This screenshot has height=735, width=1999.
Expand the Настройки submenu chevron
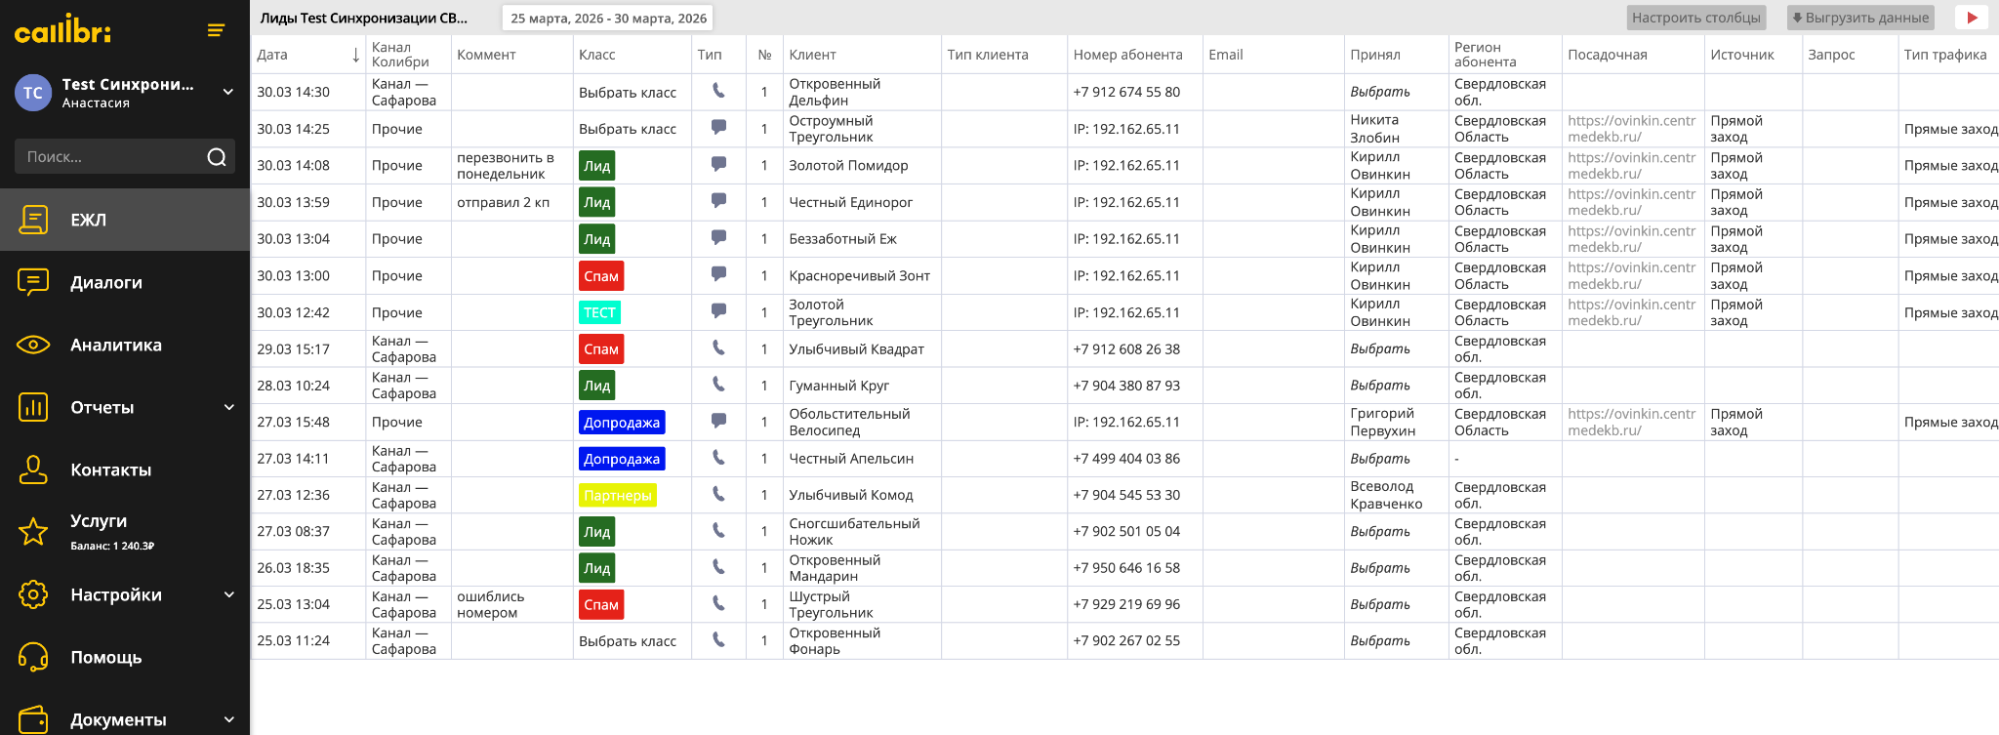tap(229, 594)
